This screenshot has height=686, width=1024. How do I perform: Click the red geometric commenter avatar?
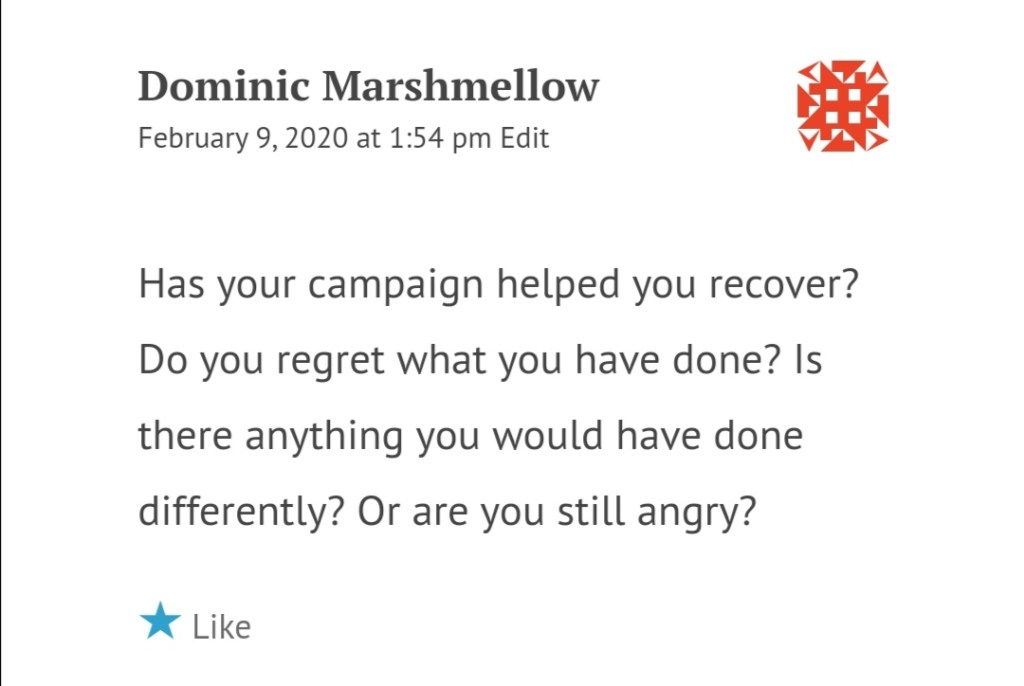(x=842, y=106)
